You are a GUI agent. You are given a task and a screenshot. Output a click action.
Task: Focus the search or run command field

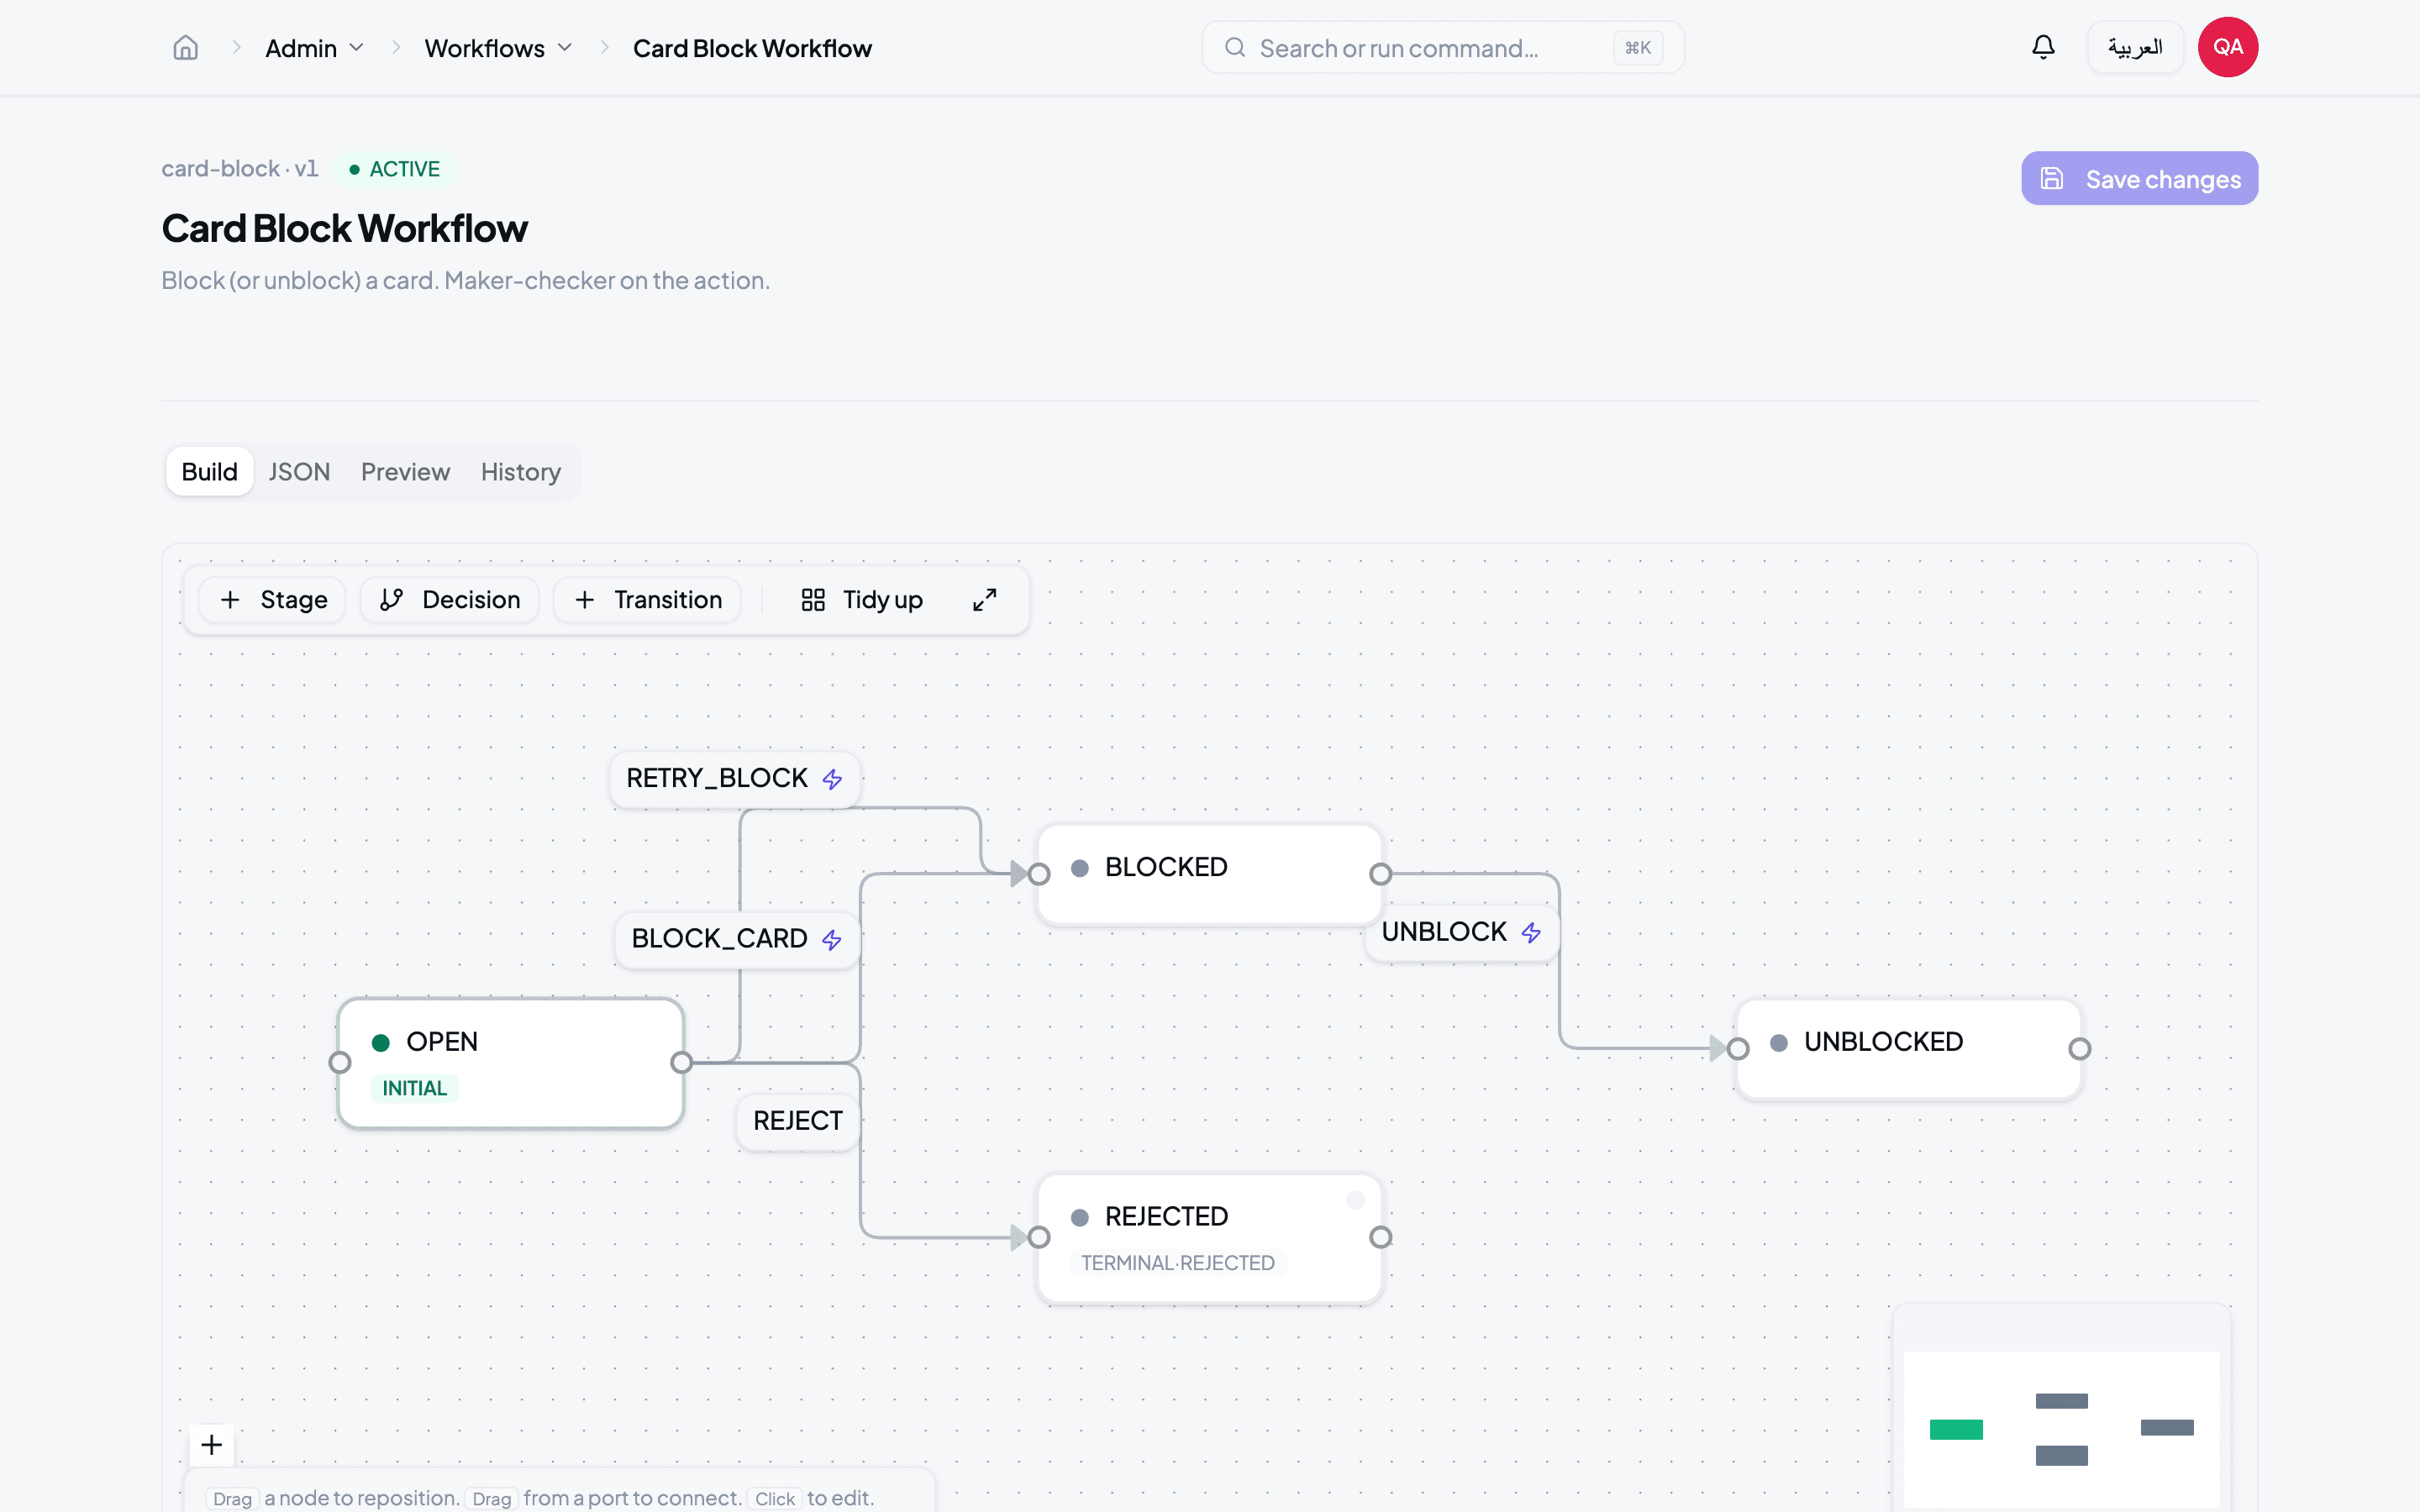[1443, 47]
